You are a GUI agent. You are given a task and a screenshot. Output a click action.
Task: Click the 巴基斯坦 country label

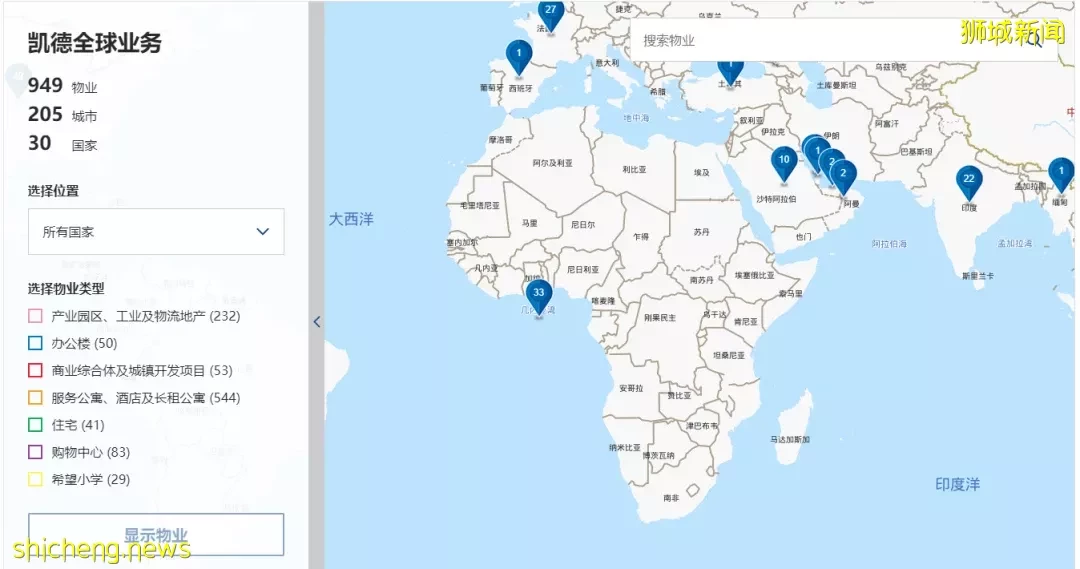click(916, 152)
